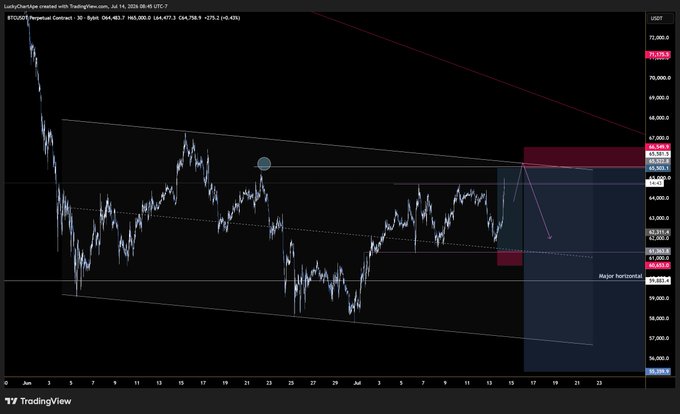Click the Major horizontal line label
This screenshot has width=680, height=414.
pos(620,276)
